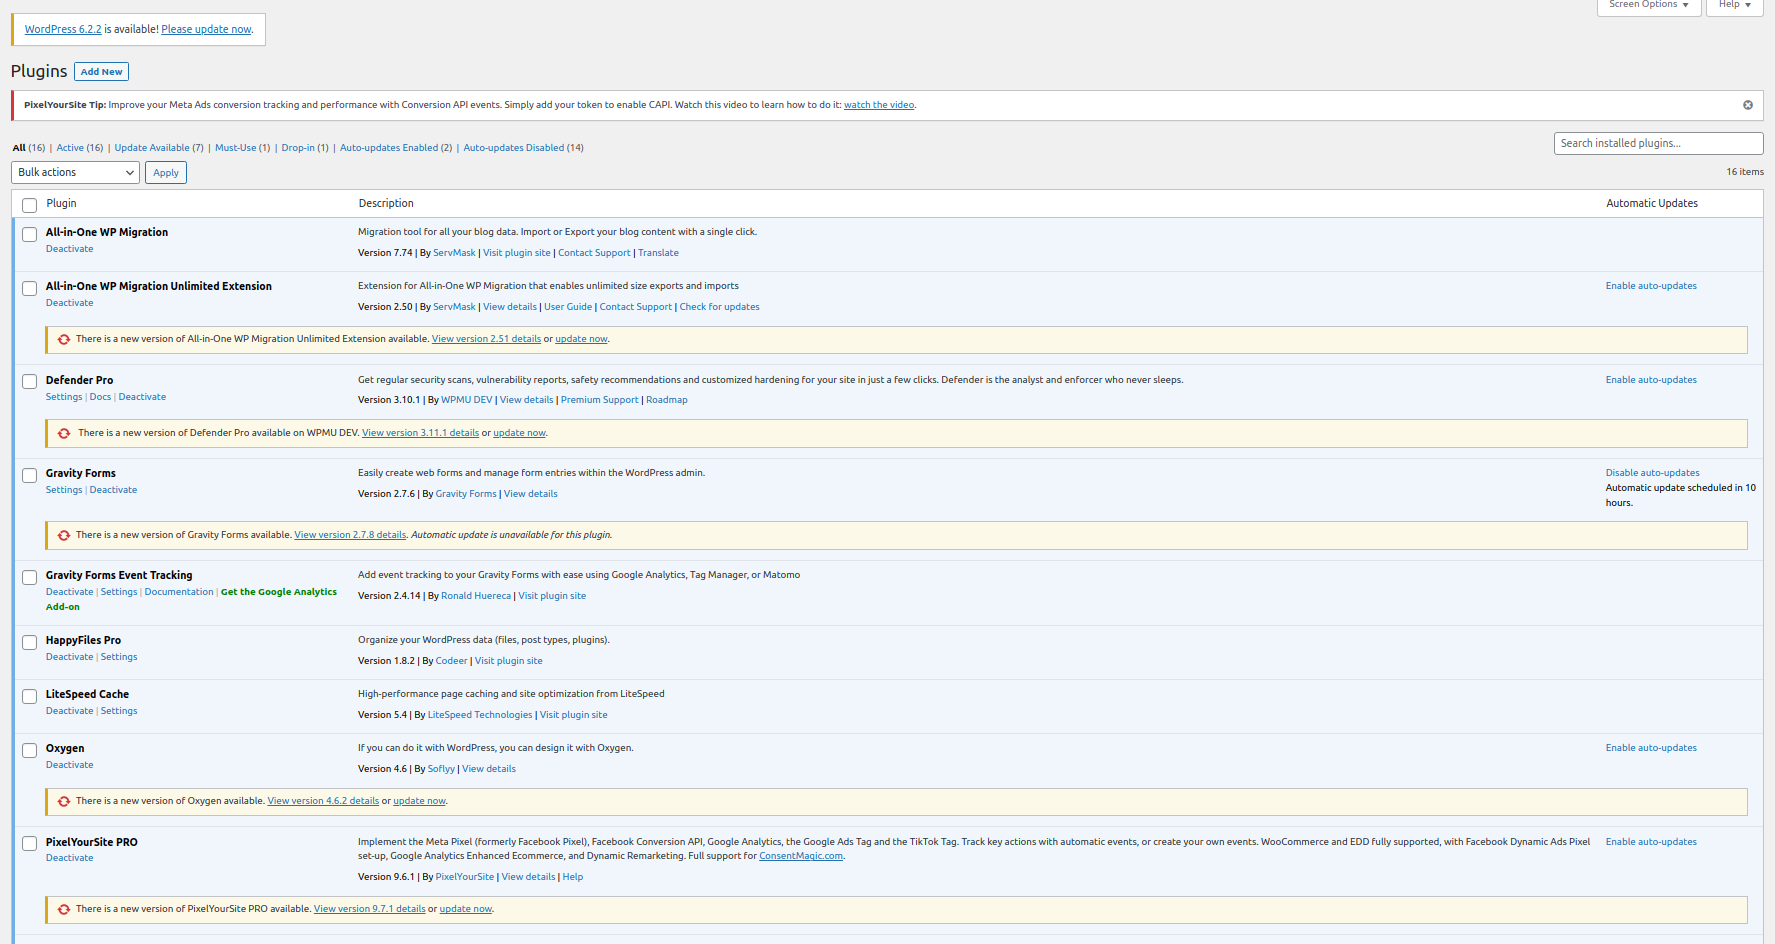Deactivate the Oxygen plugin
The width and height of the screenshot is (1775, 944).
tap(70, 765)
